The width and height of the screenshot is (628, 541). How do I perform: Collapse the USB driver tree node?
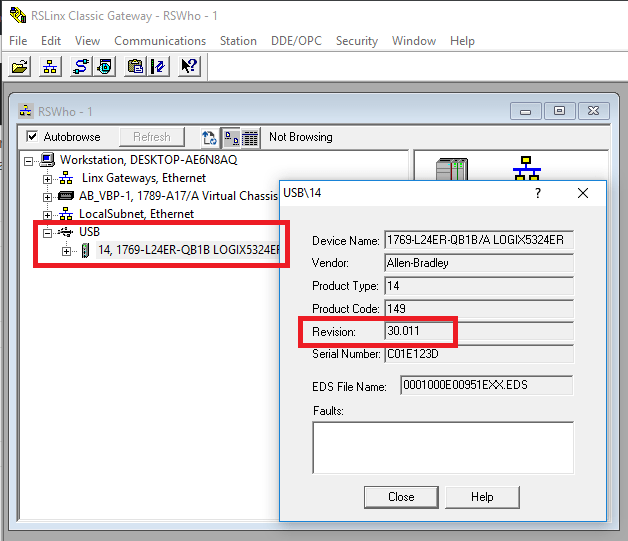[48, 232]
